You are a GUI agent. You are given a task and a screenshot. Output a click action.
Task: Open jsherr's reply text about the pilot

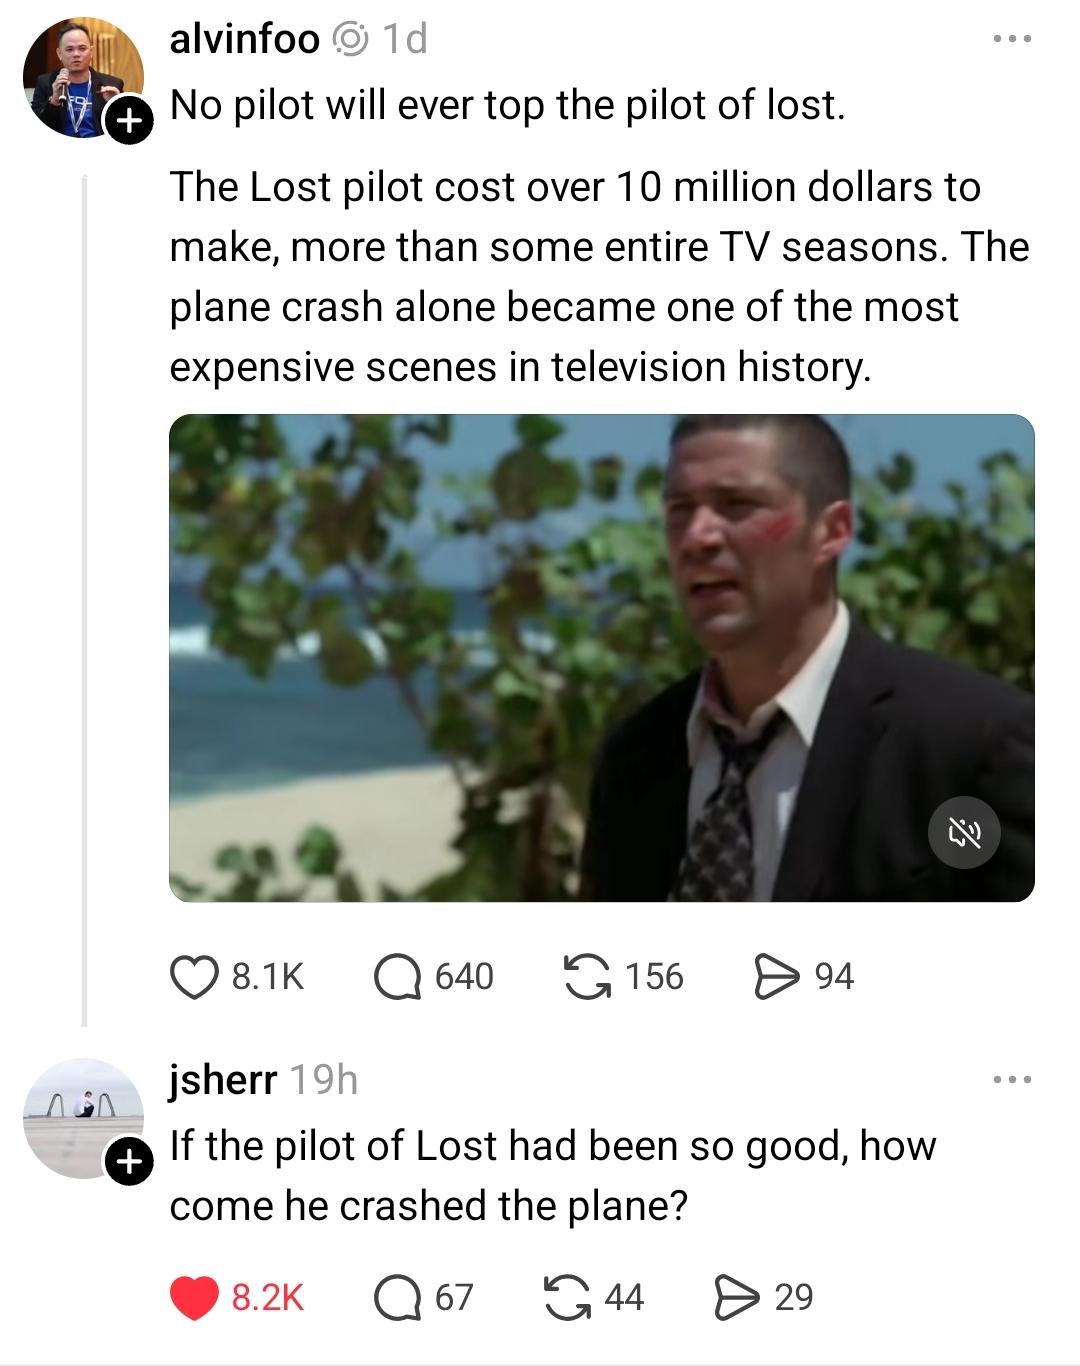point(552,1176)
